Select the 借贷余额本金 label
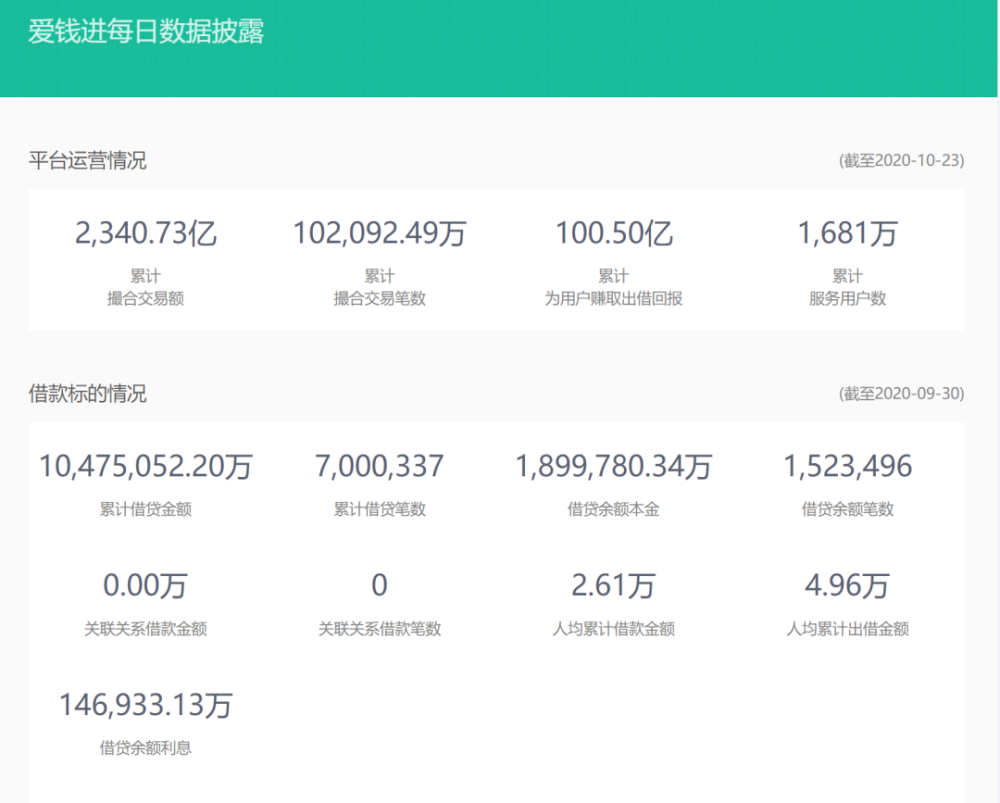This screenshot has height=803, width=1000. tap(614, 509)
